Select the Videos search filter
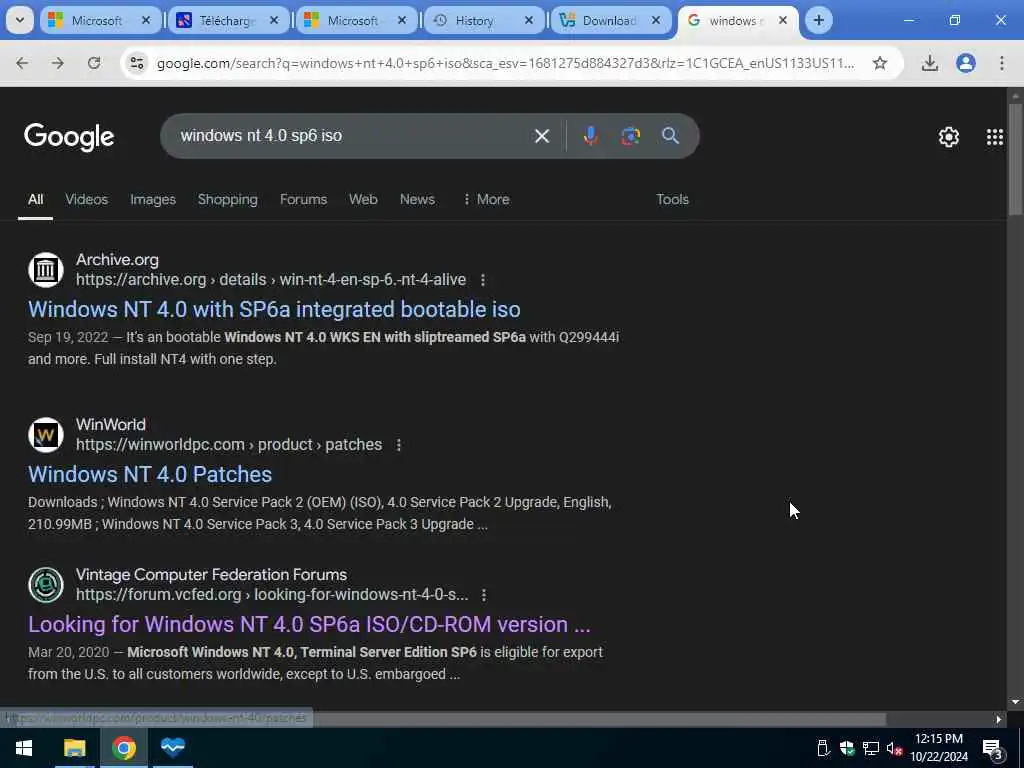The width and height of the screenshot is (1024, 768). pos(86,199)
